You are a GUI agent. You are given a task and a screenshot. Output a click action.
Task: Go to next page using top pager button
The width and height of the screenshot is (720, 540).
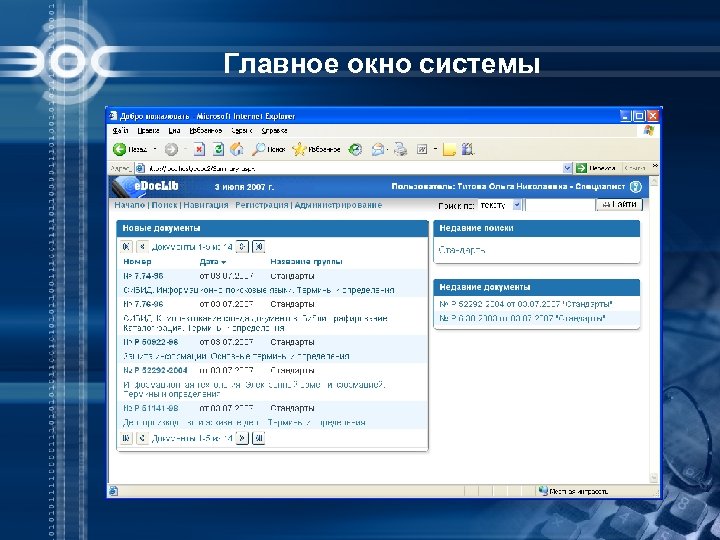click(x=242, y=247)
